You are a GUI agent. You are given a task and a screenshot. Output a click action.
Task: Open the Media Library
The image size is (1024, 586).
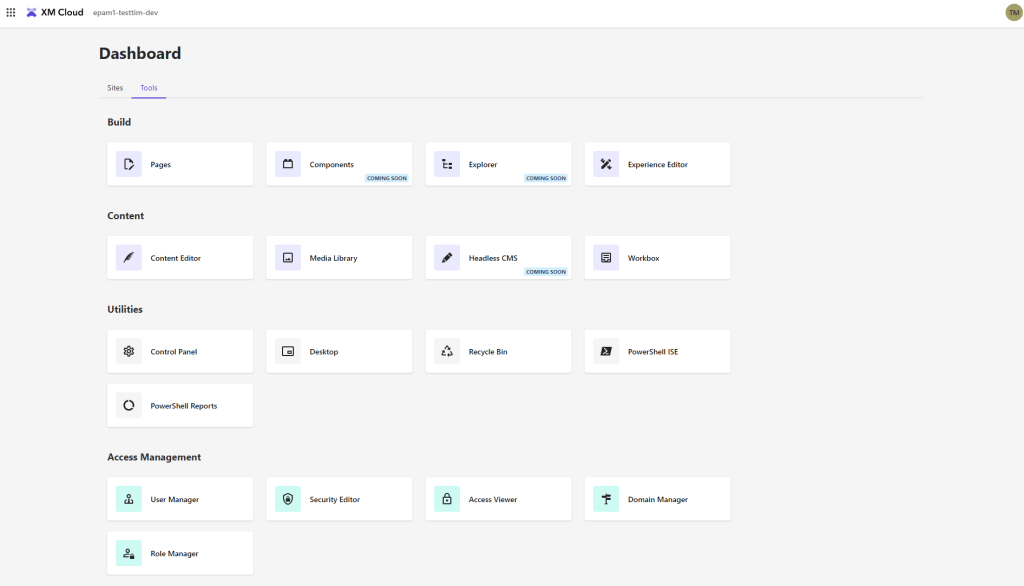tap(339, 257)
